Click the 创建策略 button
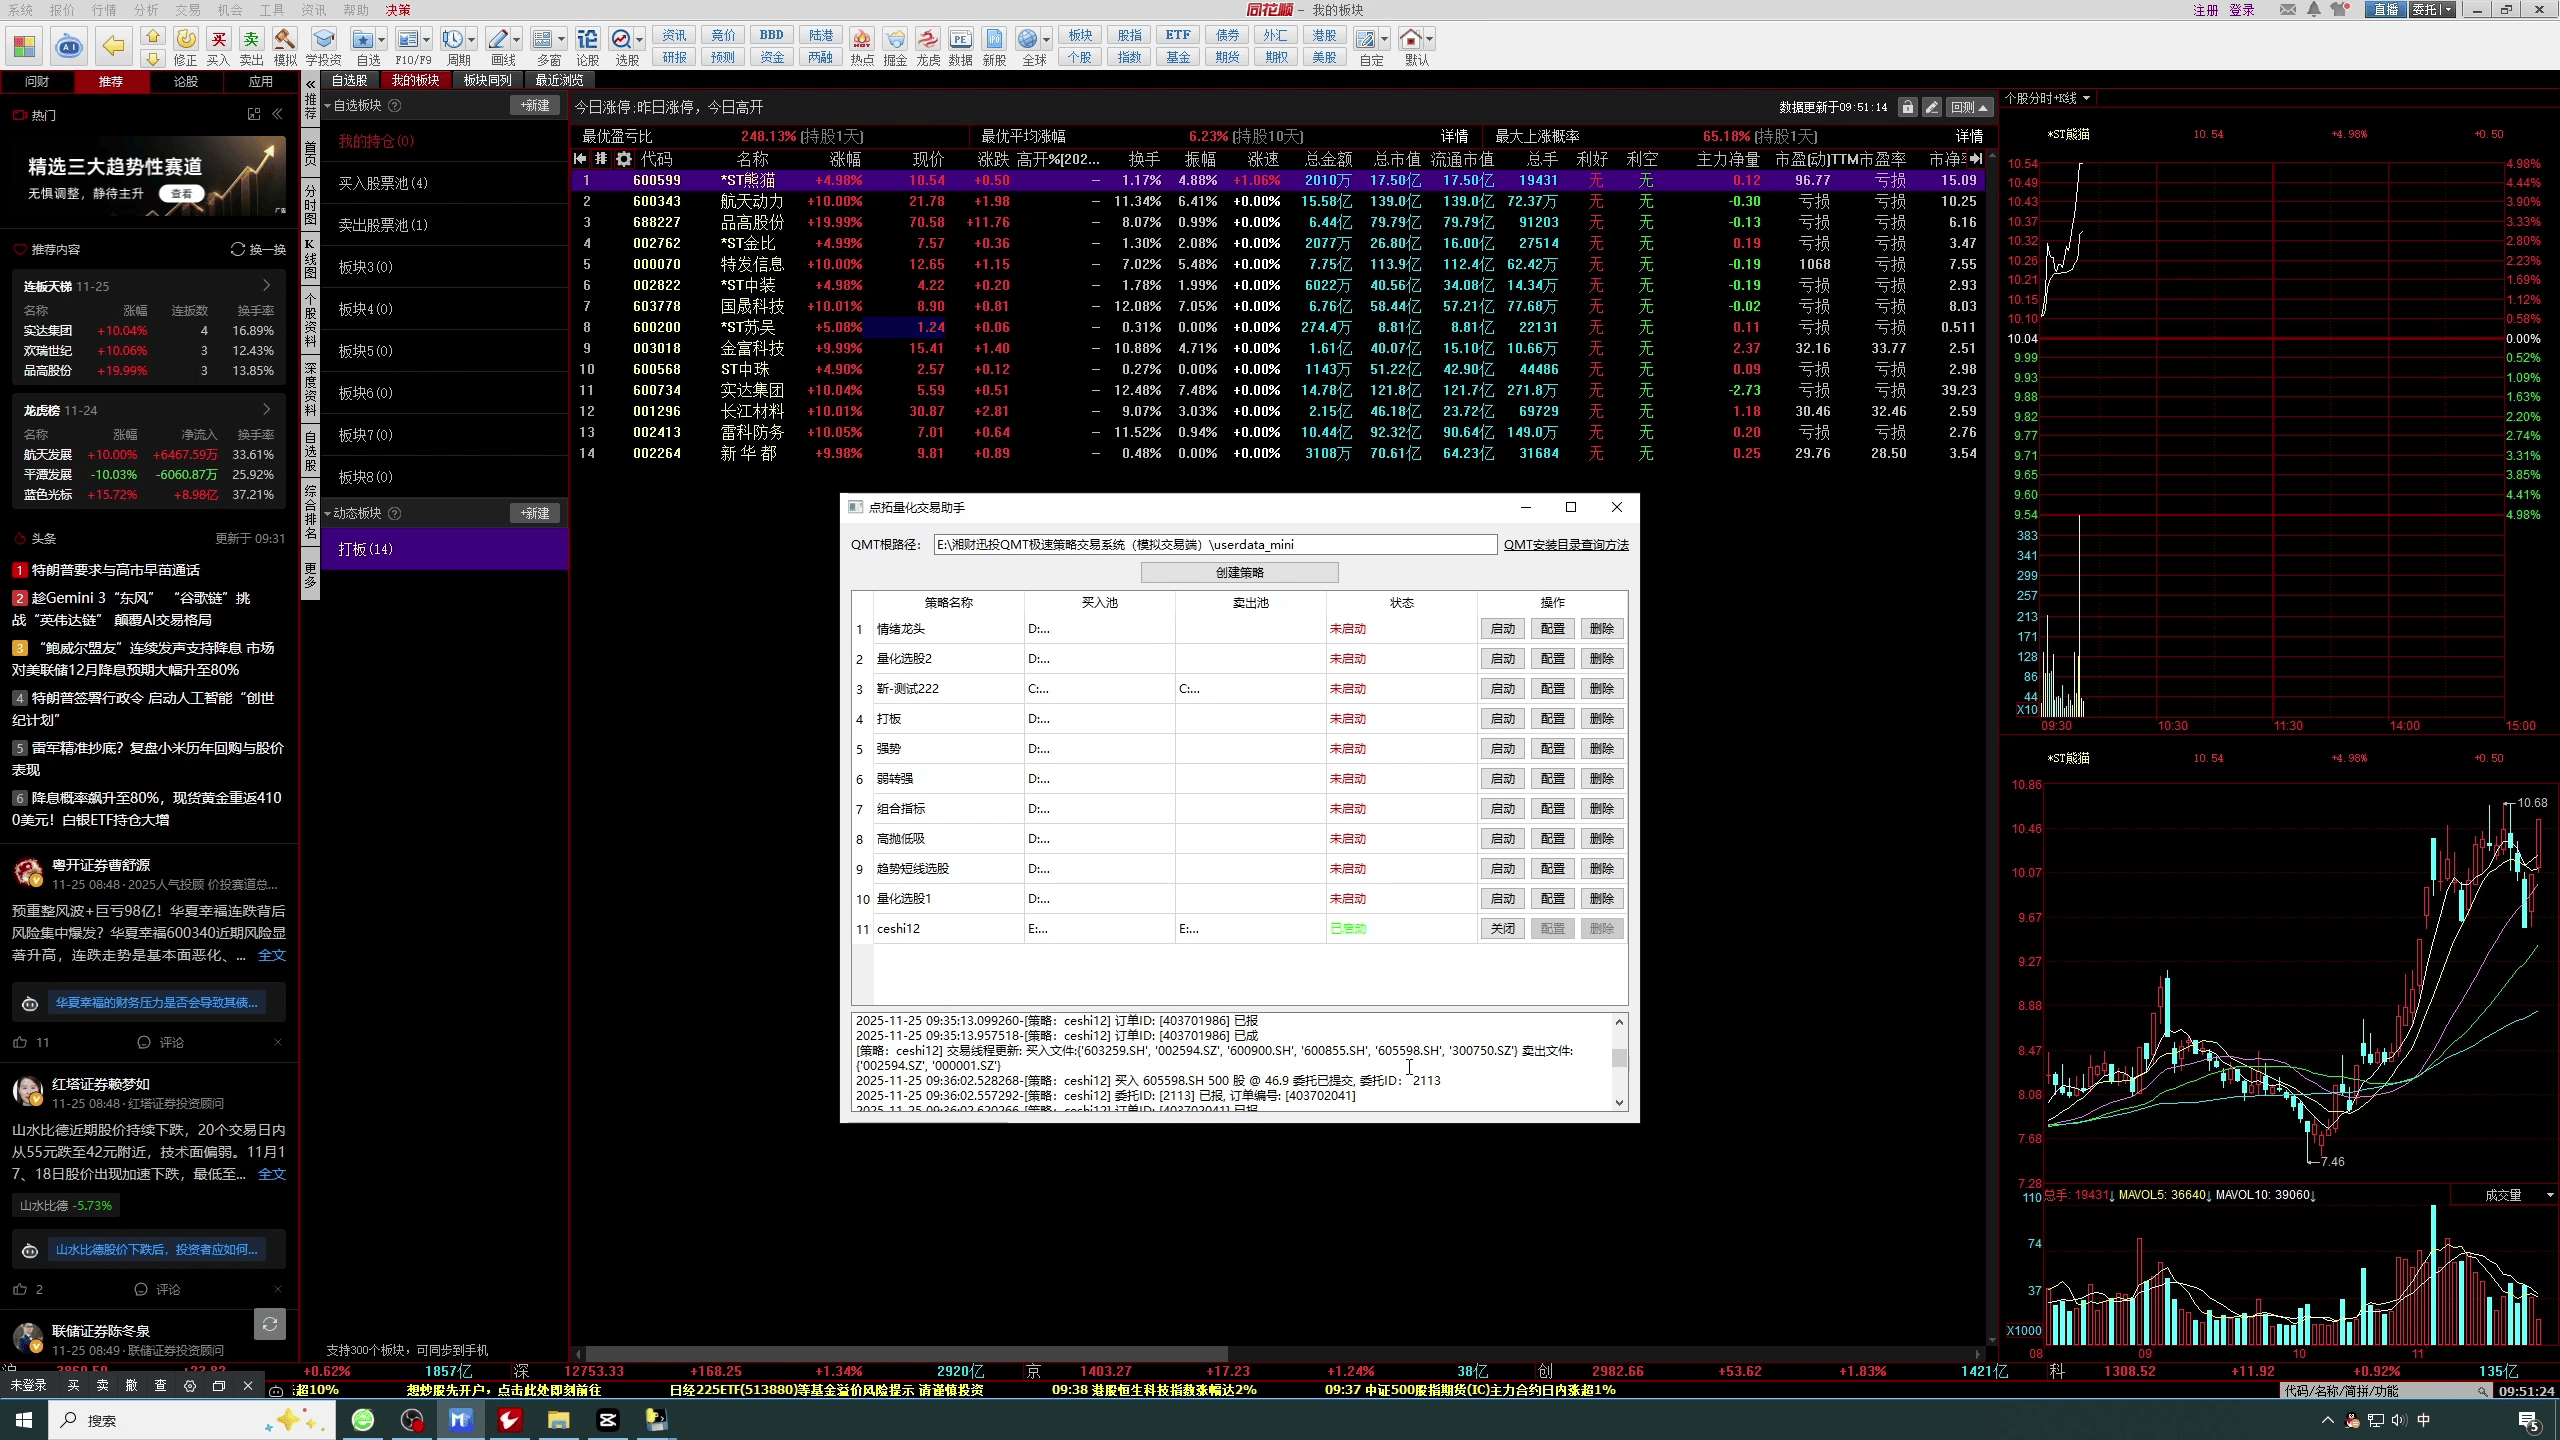Viewport: 2560px width, 1440px height. pos(1239,572)
